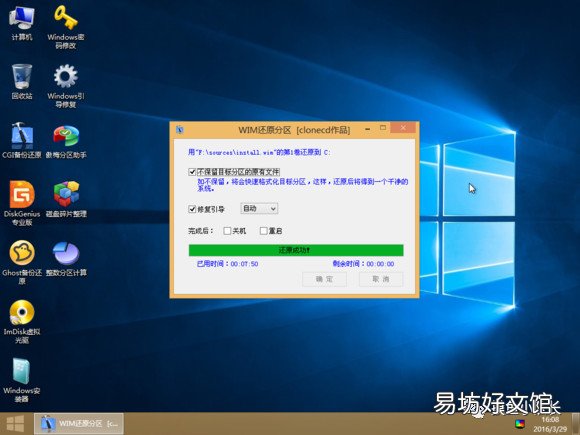
Task: Click the 完成后 label text
Action: click(x=200, y=231)
